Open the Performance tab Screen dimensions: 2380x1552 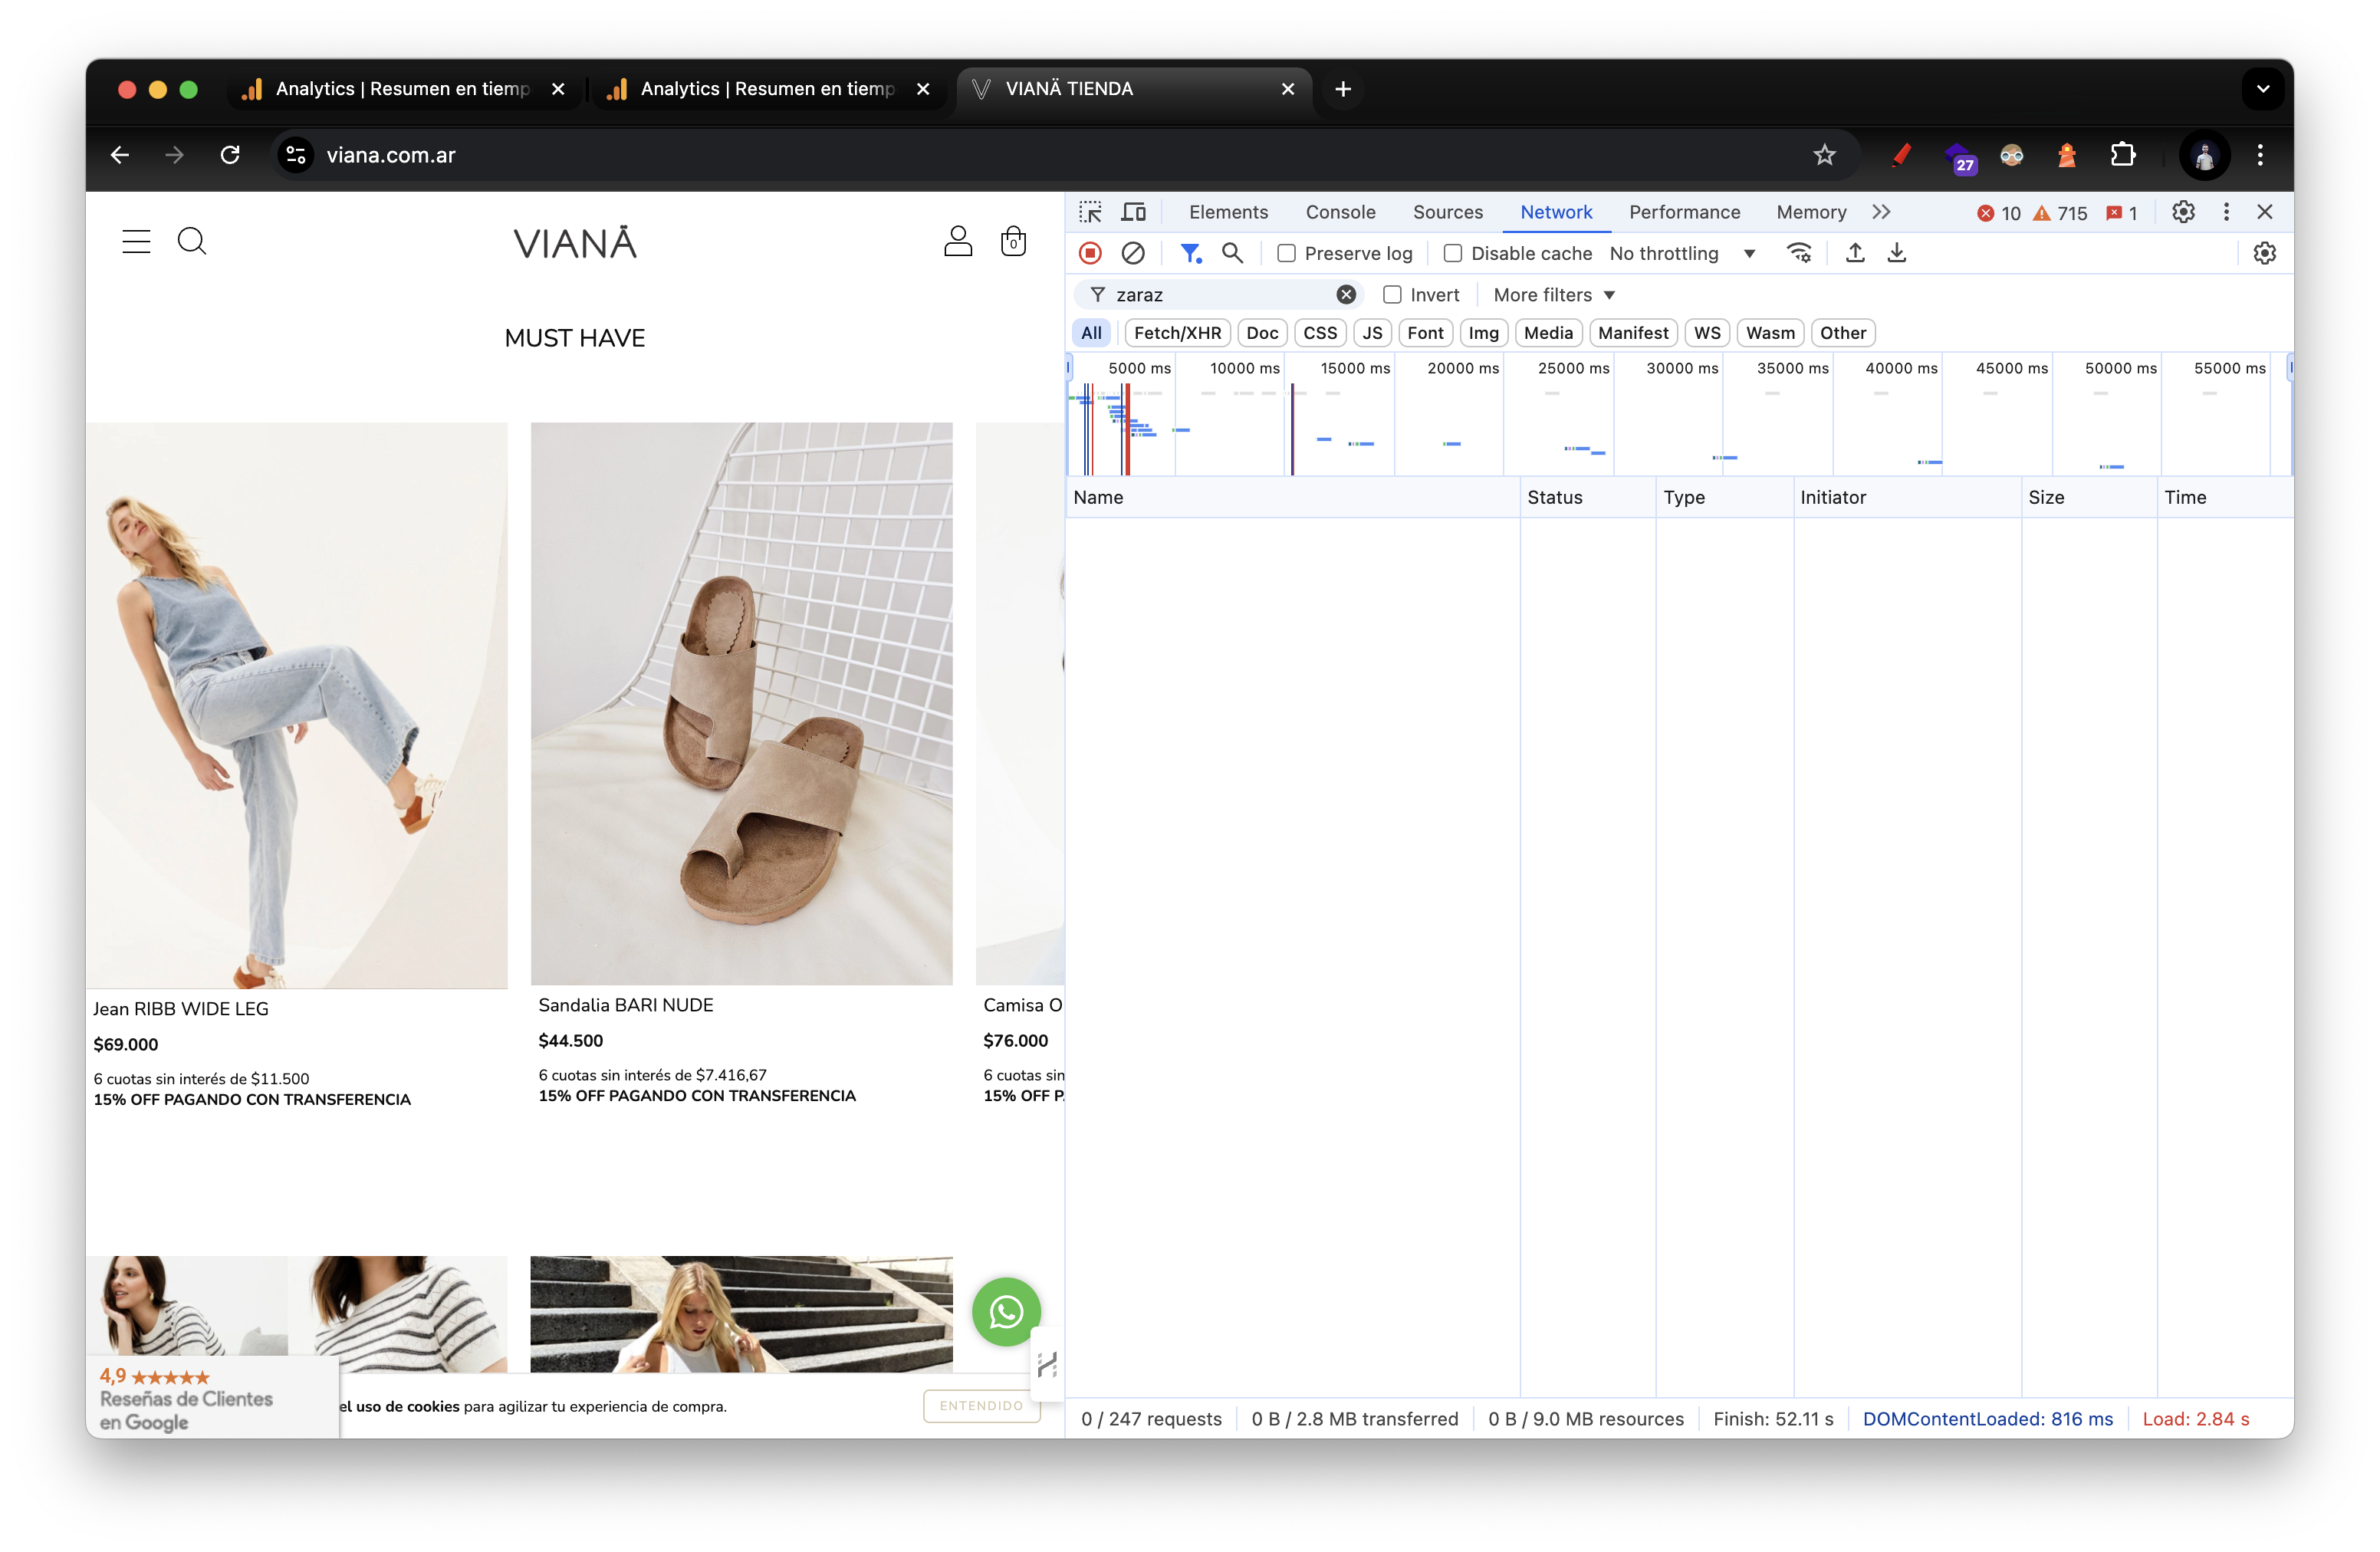pos(1684,212)
